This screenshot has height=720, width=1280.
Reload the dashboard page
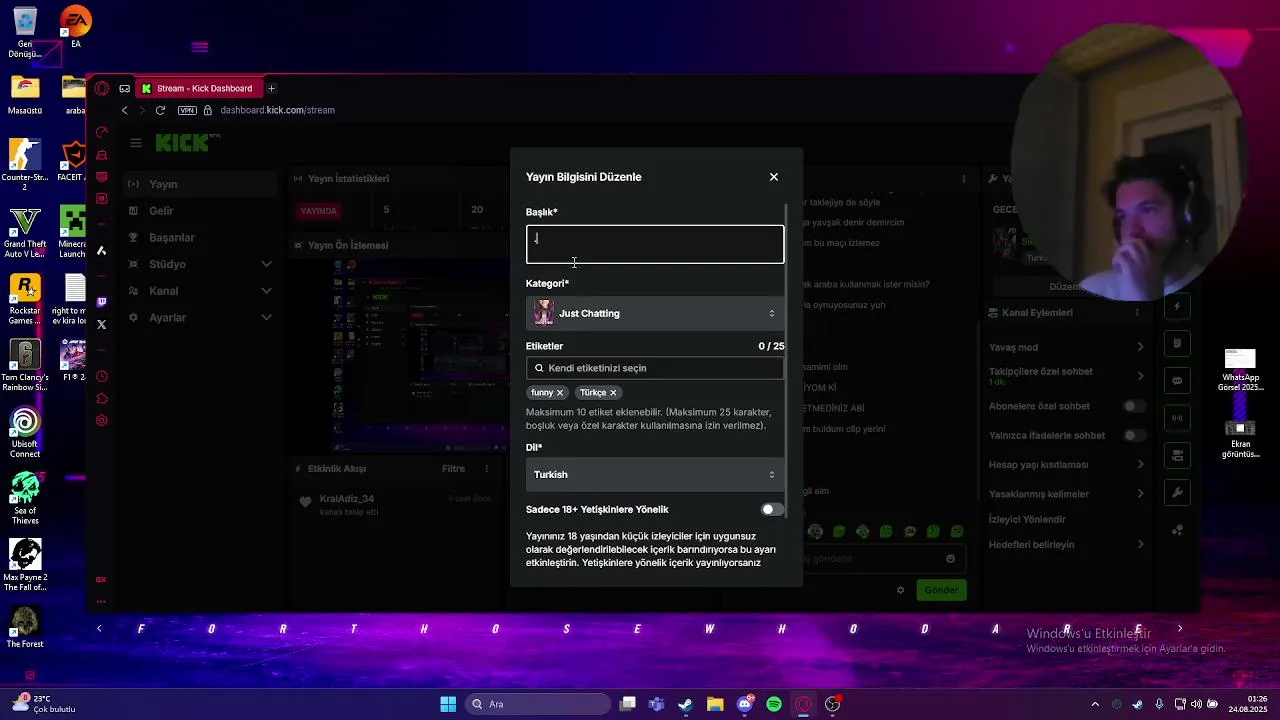[160, 110]
